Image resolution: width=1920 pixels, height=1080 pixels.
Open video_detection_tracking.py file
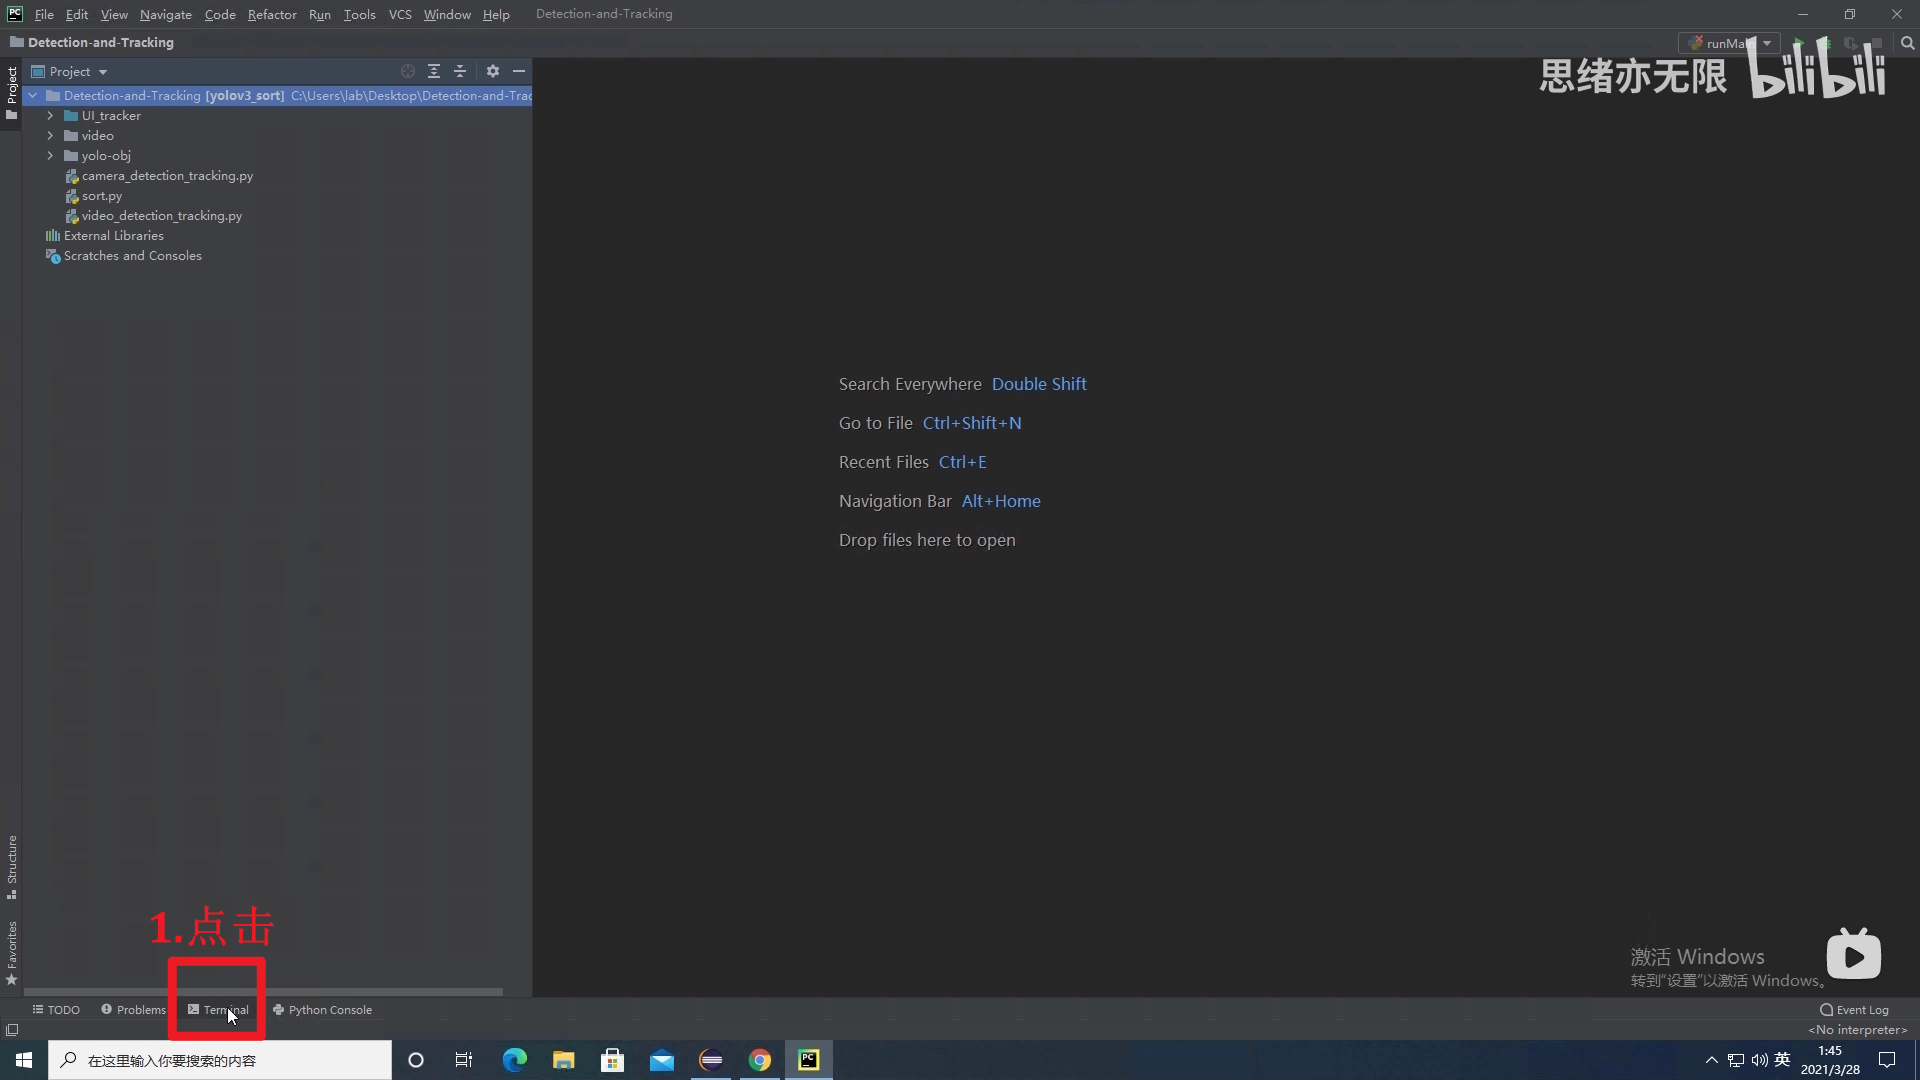point(161,215)
